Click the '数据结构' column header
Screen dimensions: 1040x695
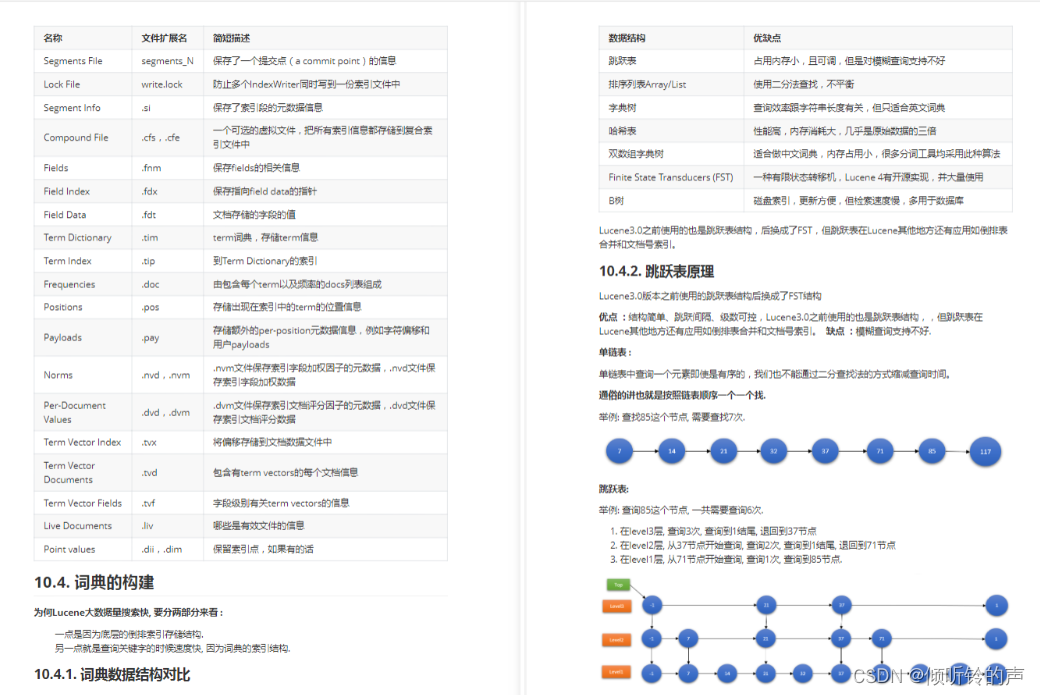pos(671,38)
